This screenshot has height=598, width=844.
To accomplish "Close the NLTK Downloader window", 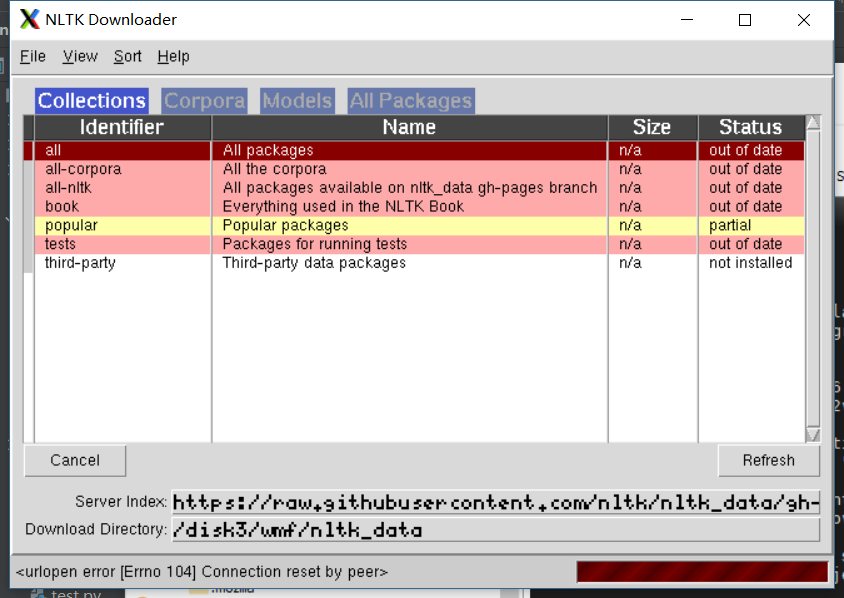I will pyautogui.click(x=804, y=20).
